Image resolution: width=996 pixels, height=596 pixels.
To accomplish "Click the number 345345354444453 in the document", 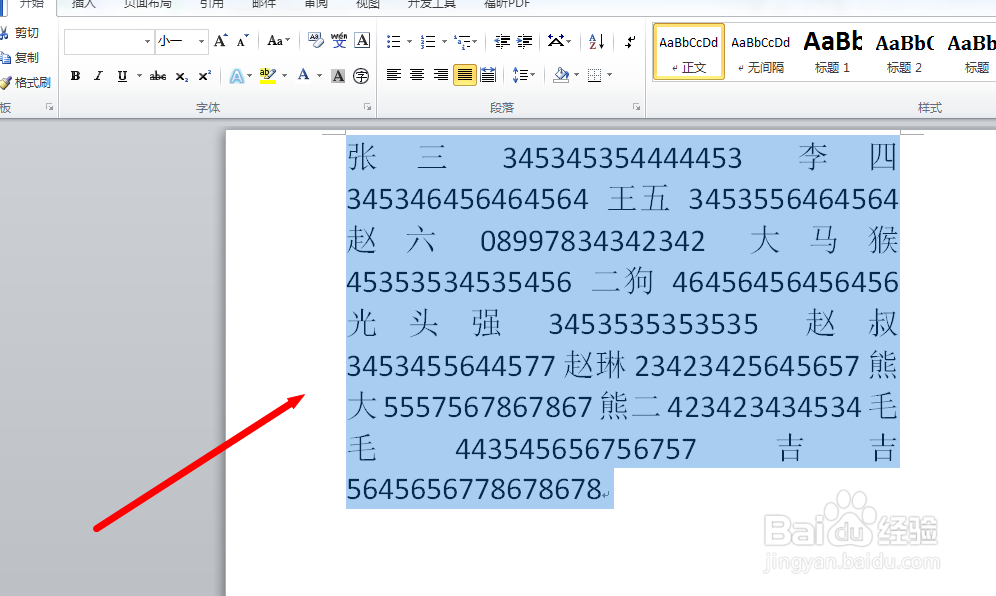I will click(622, 158).
